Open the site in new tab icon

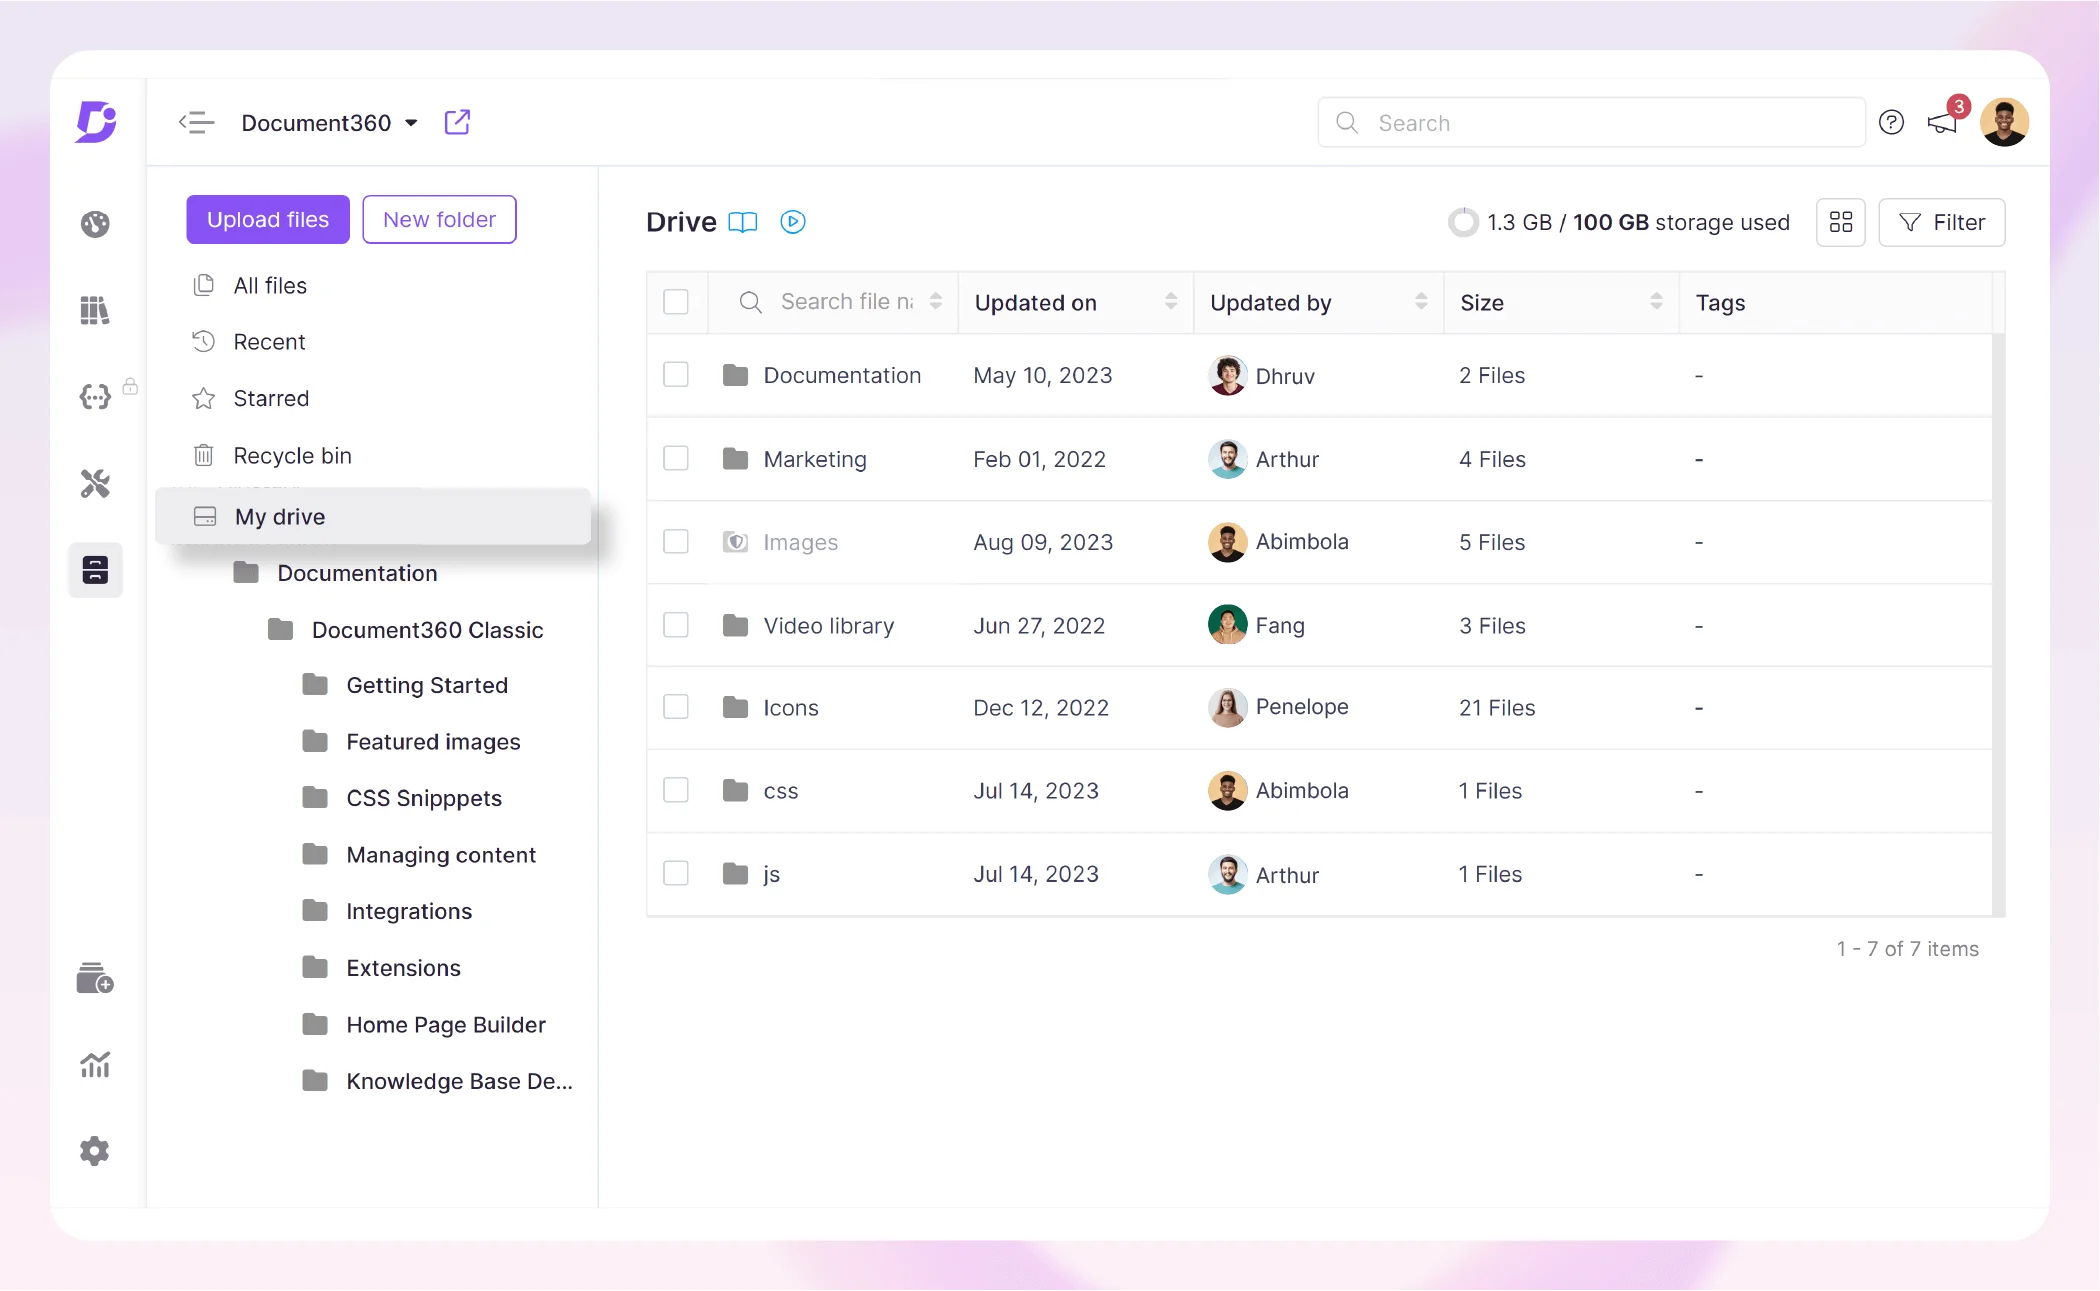(x=457, y=122)
